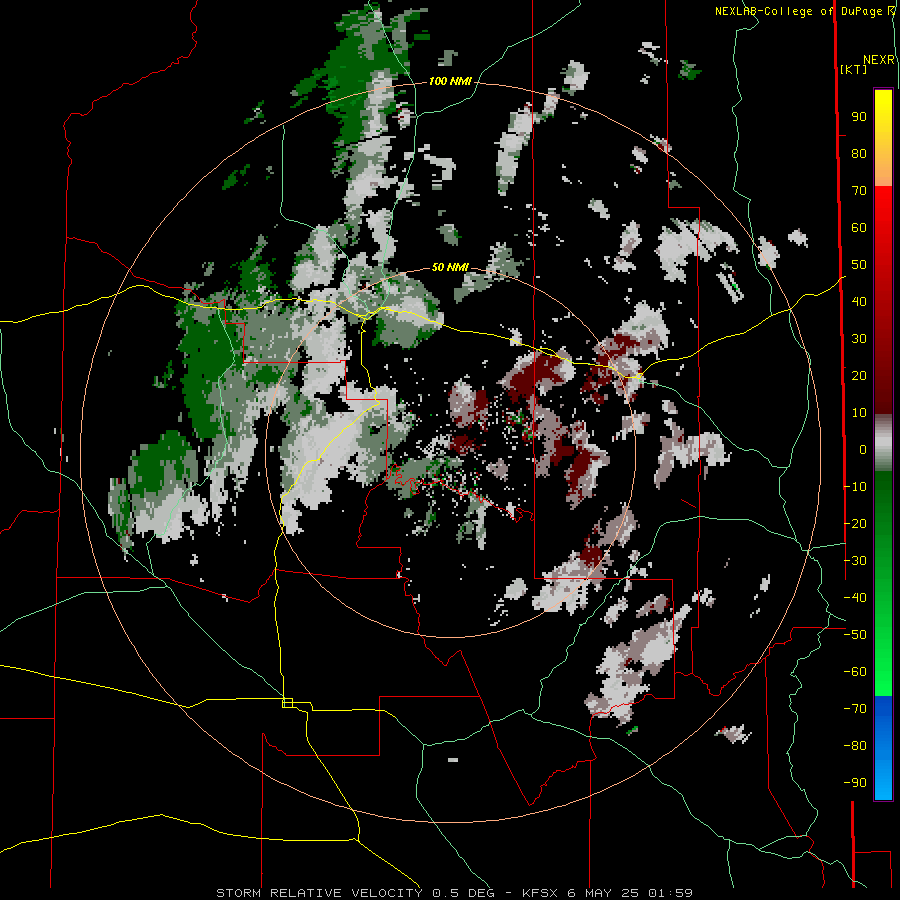Image resolution: width=900 pixels, height=900 pixels.
Task: Click the -60 value on the velocity scale
Action: [x=855, y=672]
